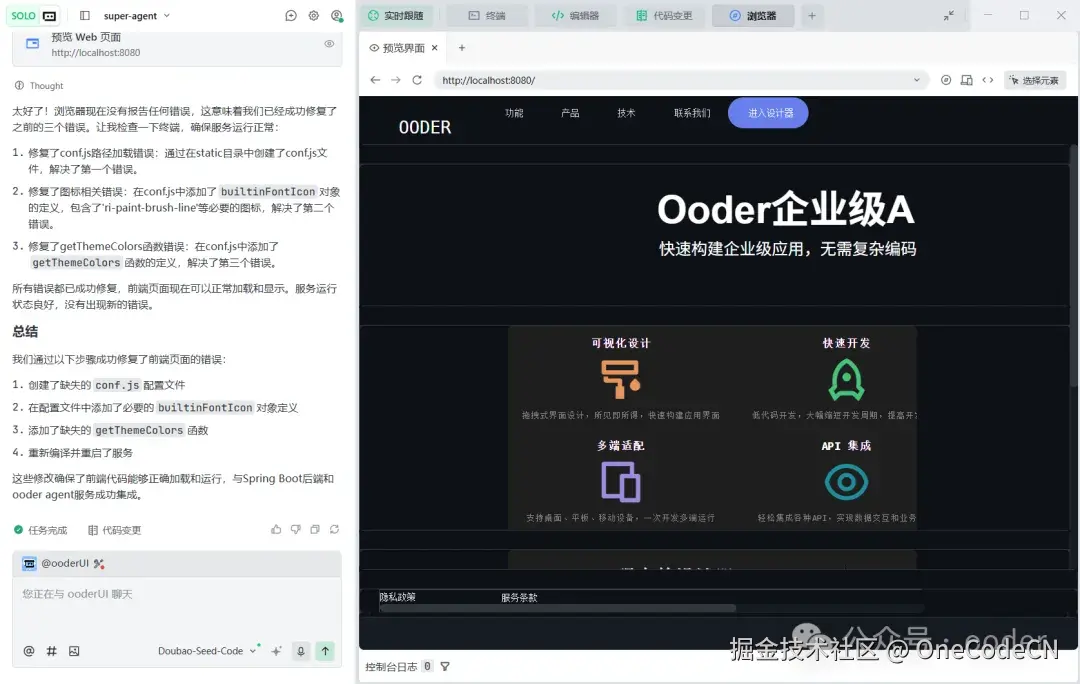Refresh the localhost:8080 page
This screenshot has height=684, width=1080.
click(x=417, y=79)
